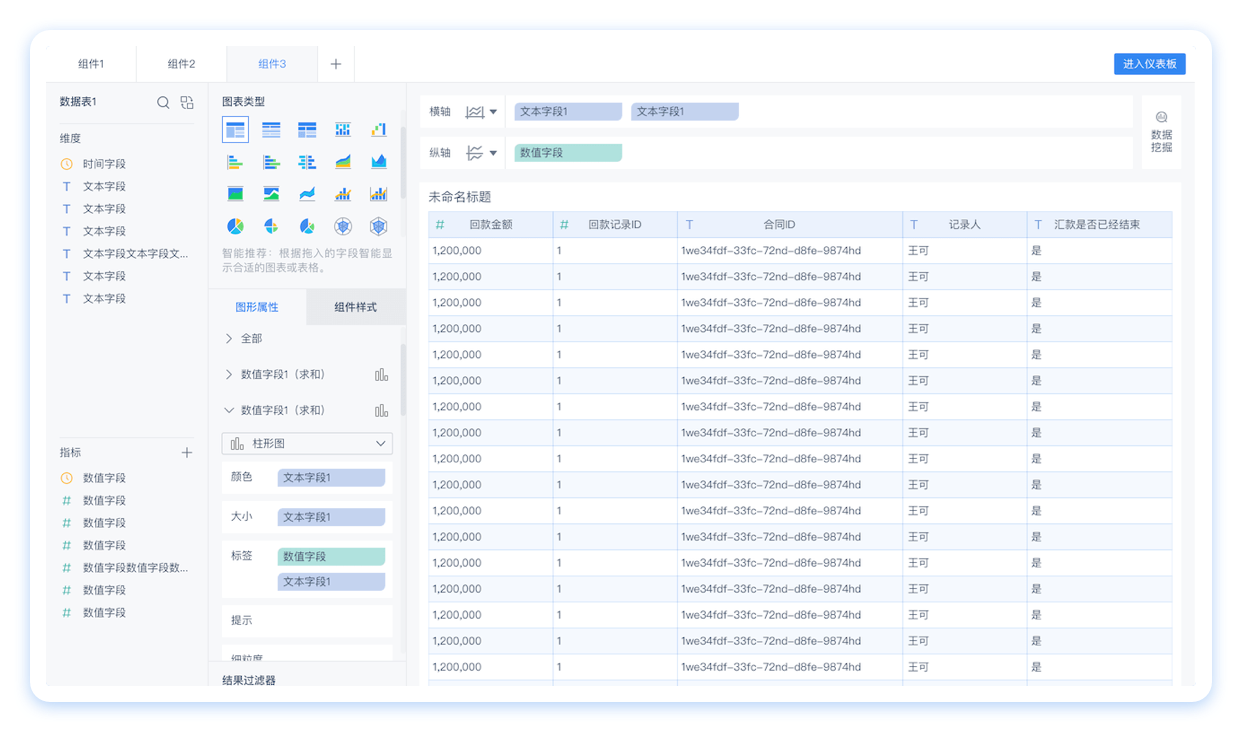Switch to the 组件样式 tab
This screenshot has height=732, width=1242.
pos(355,307)
